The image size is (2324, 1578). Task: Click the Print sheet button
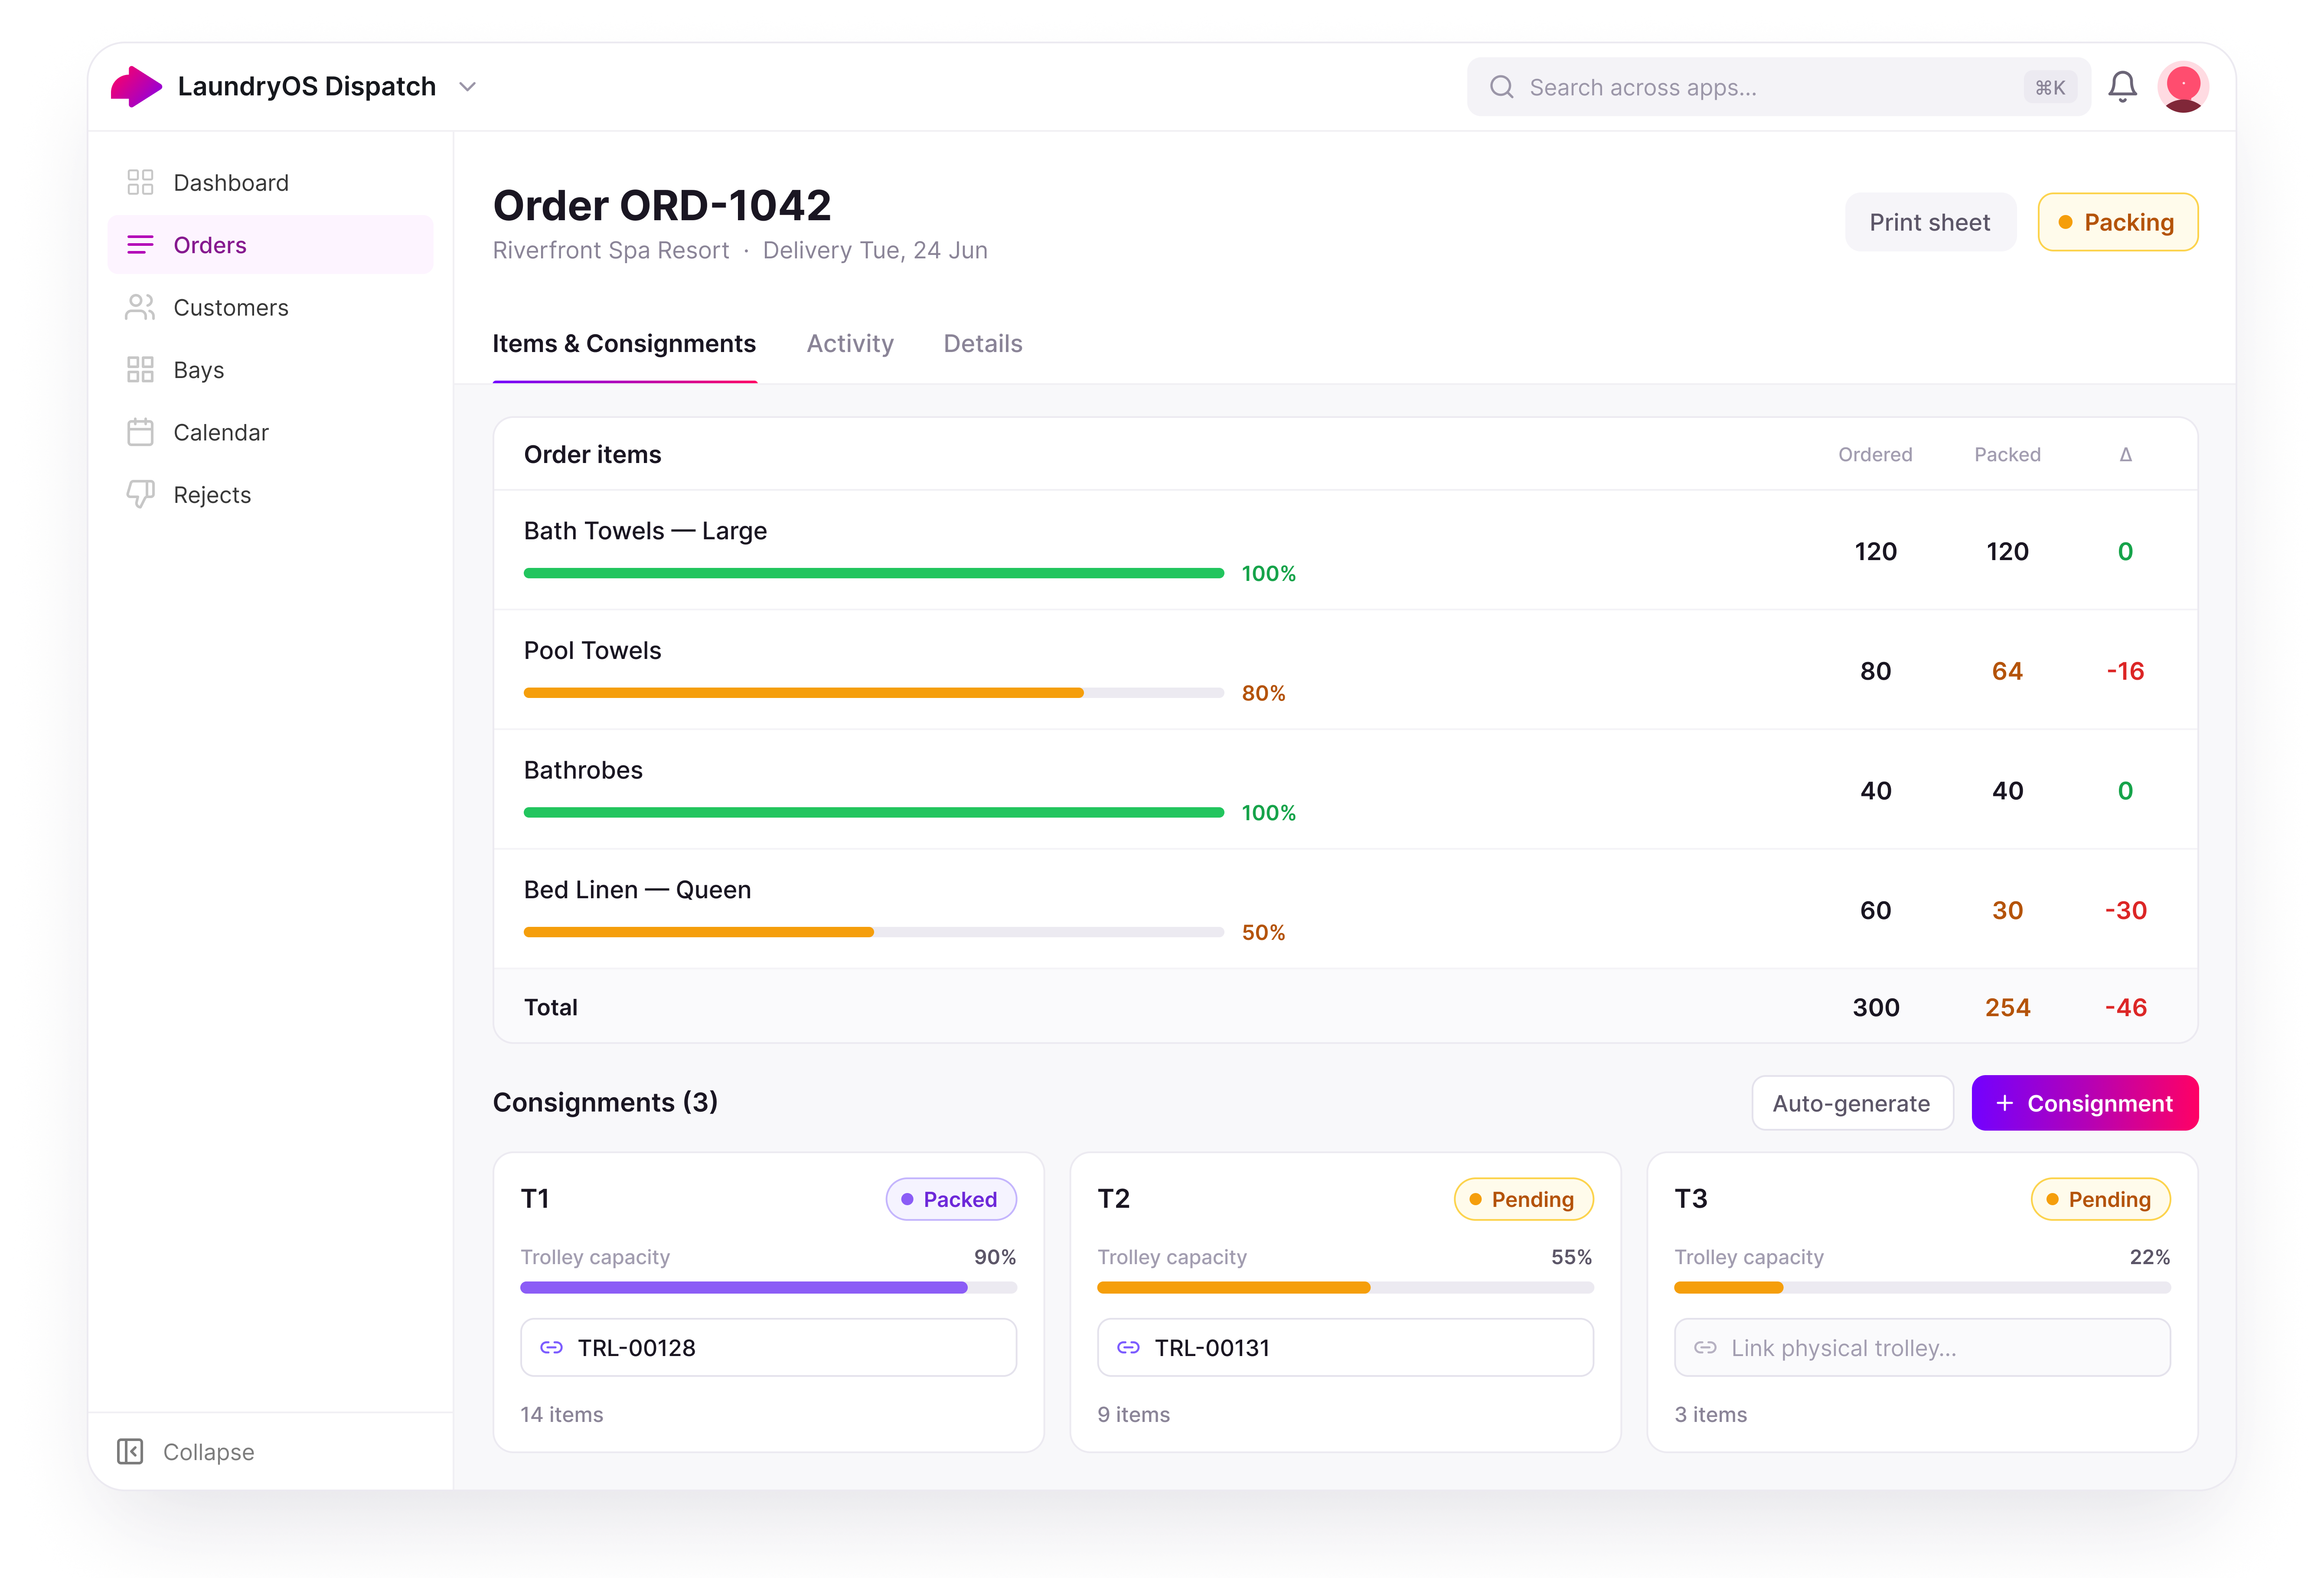coord(1929,222)
